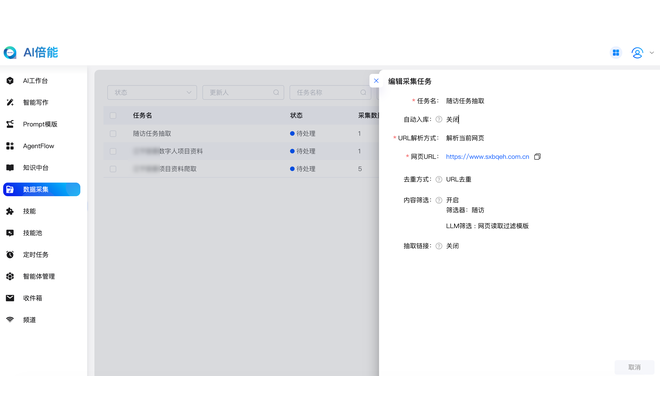
Task: Click the help icon next to 自动入库
Action: point(439,120)
